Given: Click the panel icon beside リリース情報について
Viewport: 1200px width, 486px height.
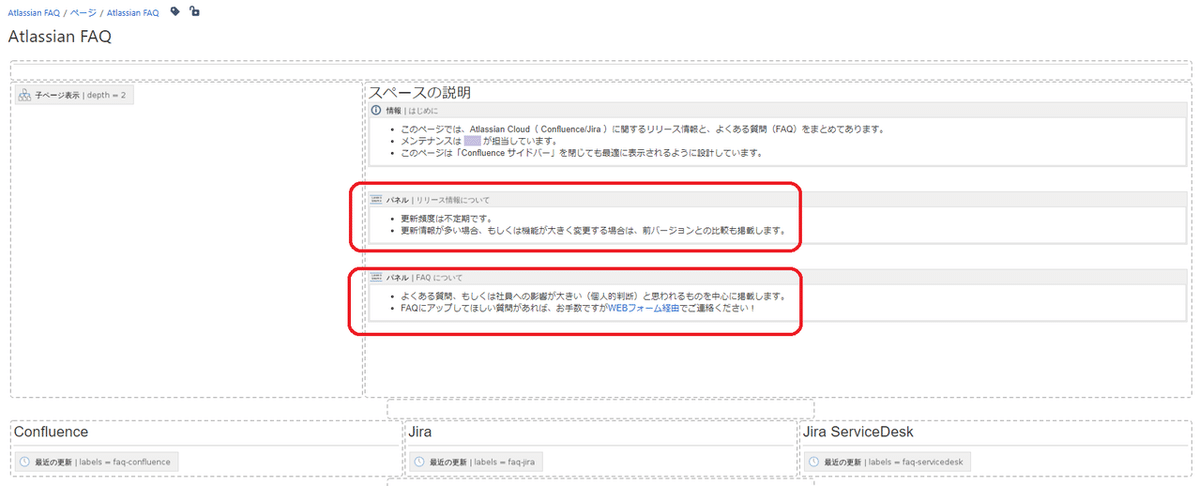Looking at the screenshot, I should pyautogui.click(x=377, y=200).
